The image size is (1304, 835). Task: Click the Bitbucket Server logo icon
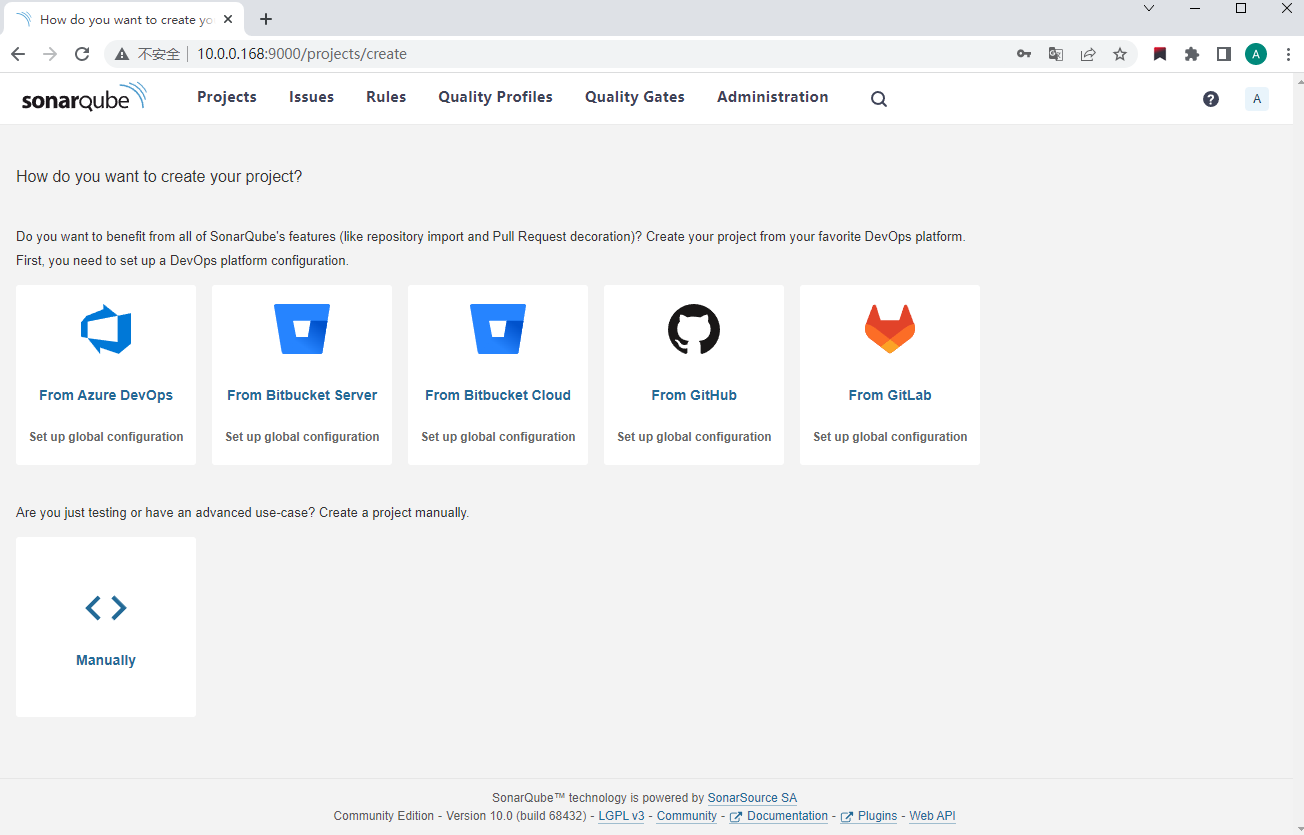point(302,329)
